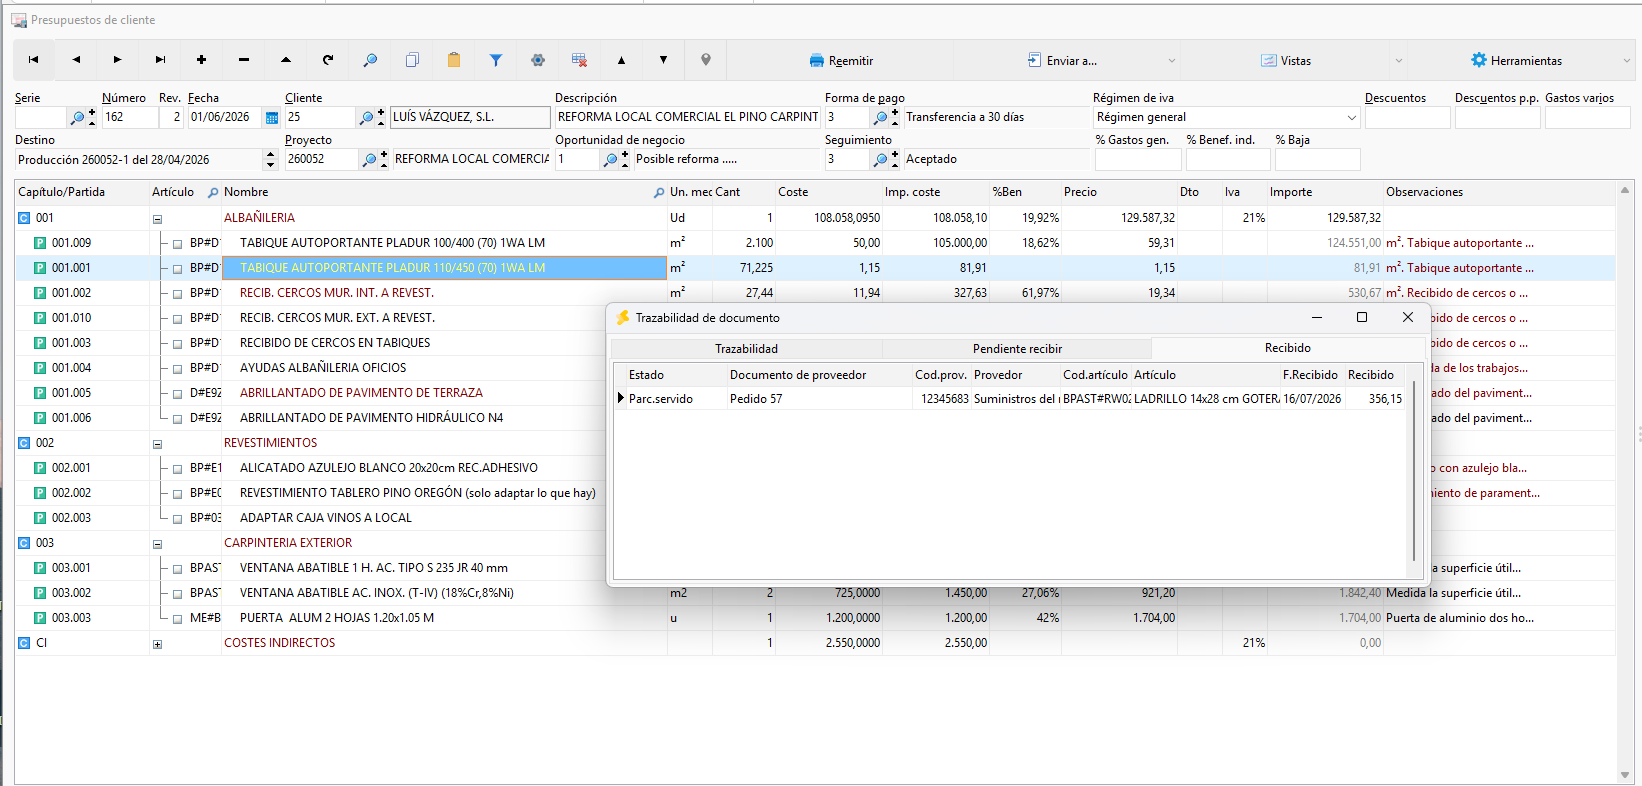Open the calendar picker next to Fecha
This screenshot has height=786, width=1642.
click(x=272, y=118)
